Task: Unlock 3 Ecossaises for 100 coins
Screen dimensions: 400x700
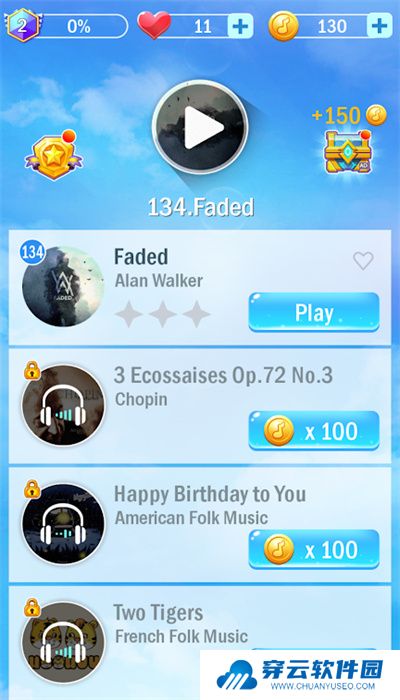Action: coord(314,431)
